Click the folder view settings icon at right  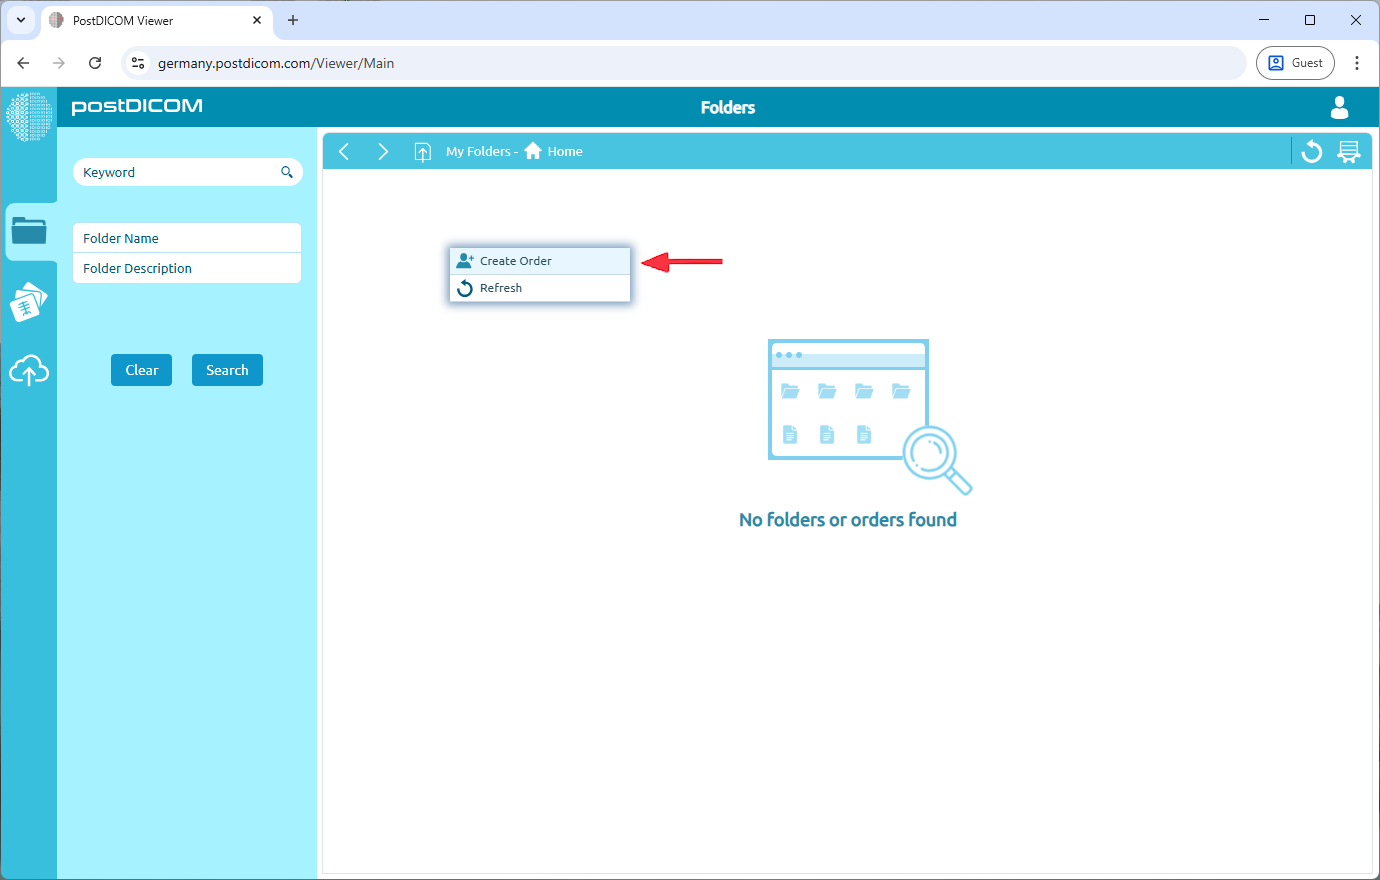tap(1349, 151)
